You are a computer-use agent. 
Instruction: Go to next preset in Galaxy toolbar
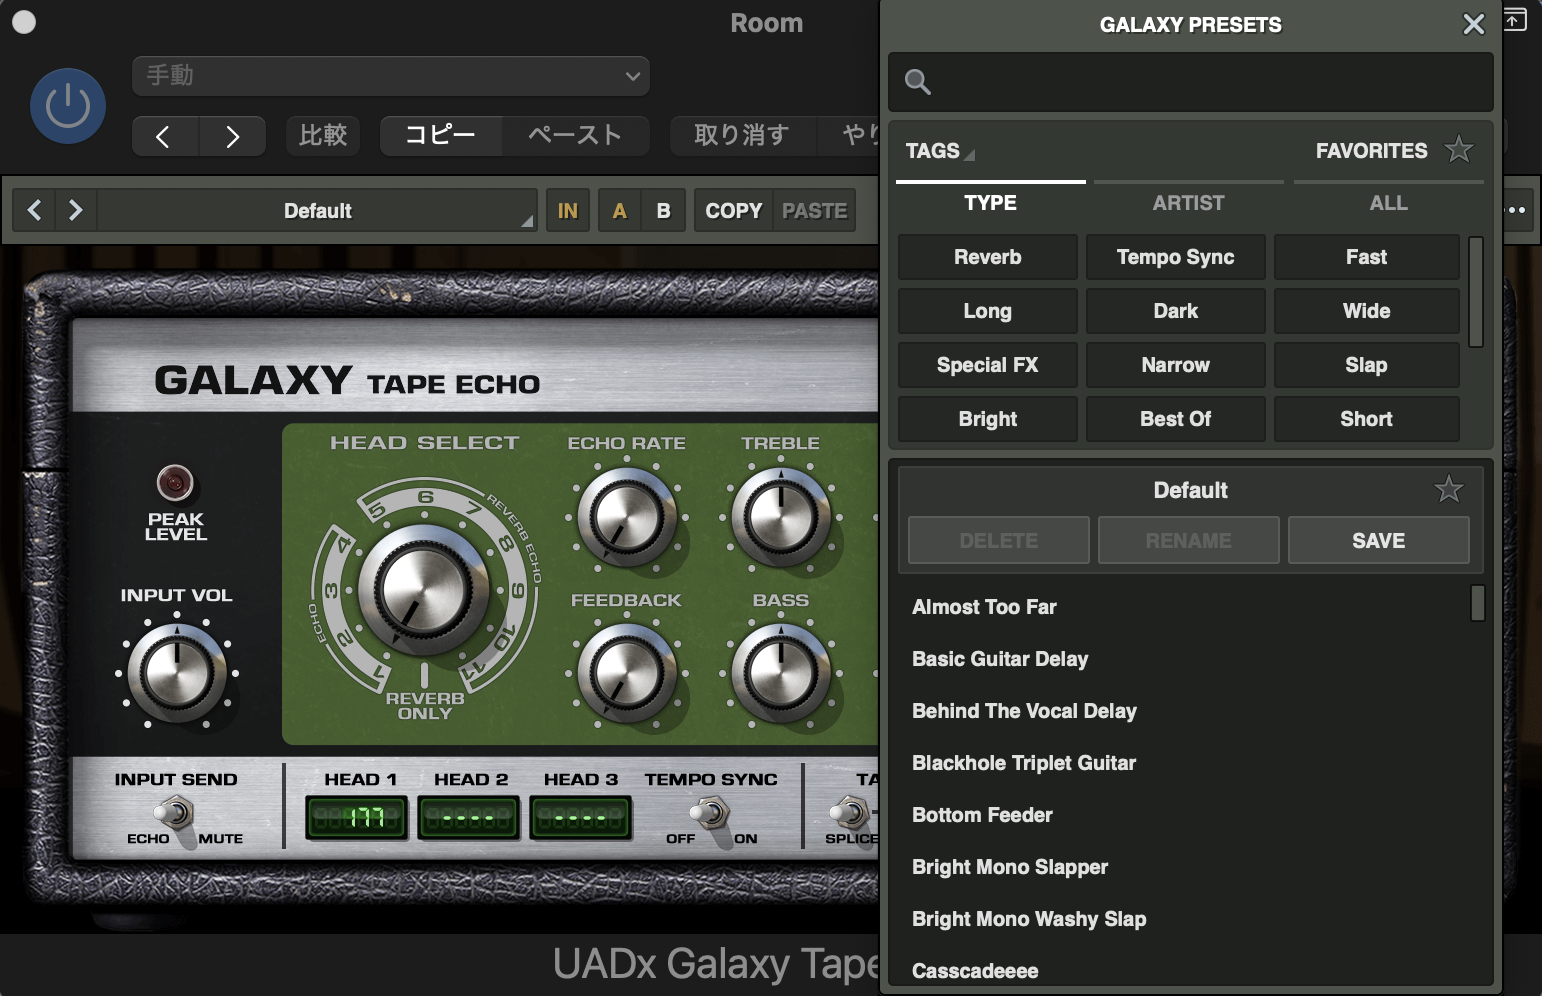pos(75,210)
